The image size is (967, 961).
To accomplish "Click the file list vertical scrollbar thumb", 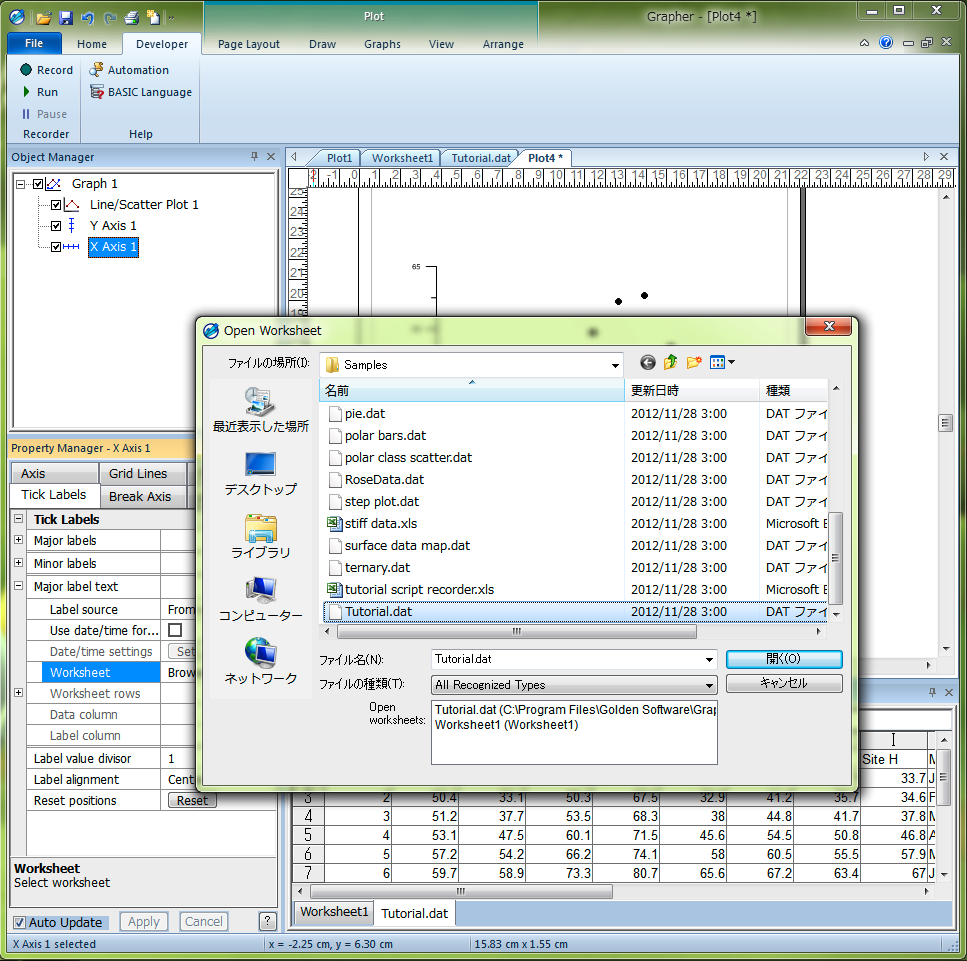I will click(x=835, y=558).
